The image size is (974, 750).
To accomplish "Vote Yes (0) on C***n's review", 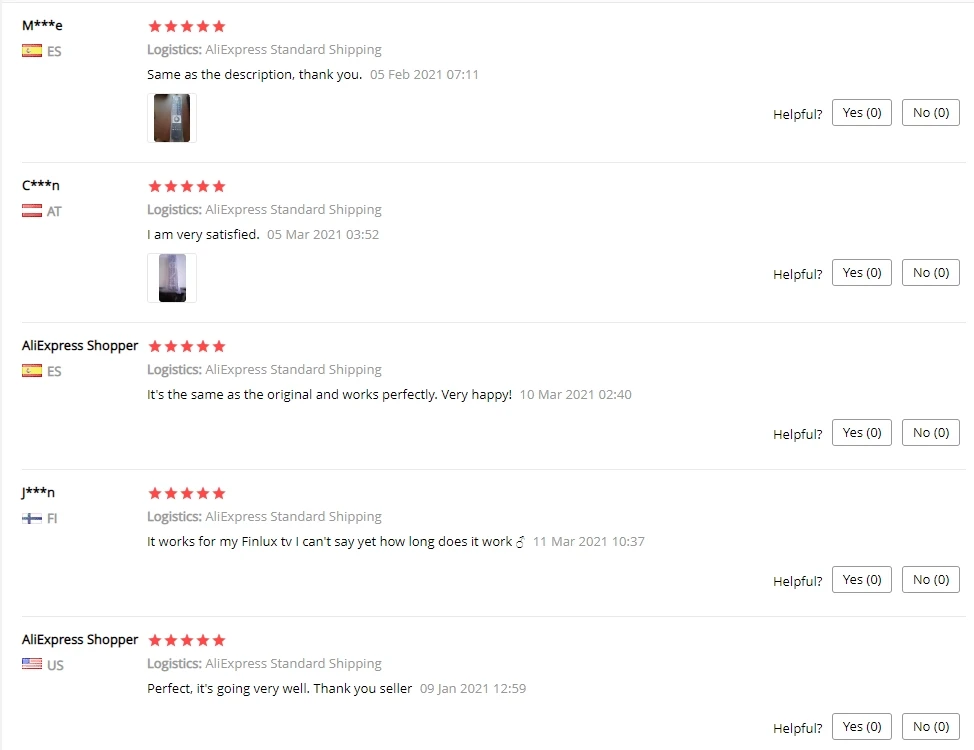I will click(862, 273).
